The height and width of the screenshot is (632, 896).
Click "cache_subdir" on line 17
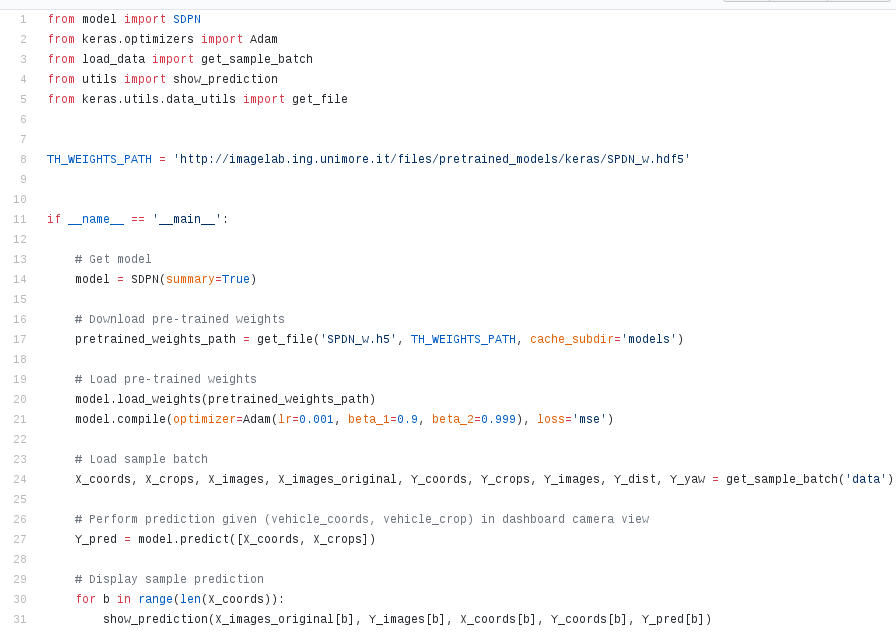(572, 339)
